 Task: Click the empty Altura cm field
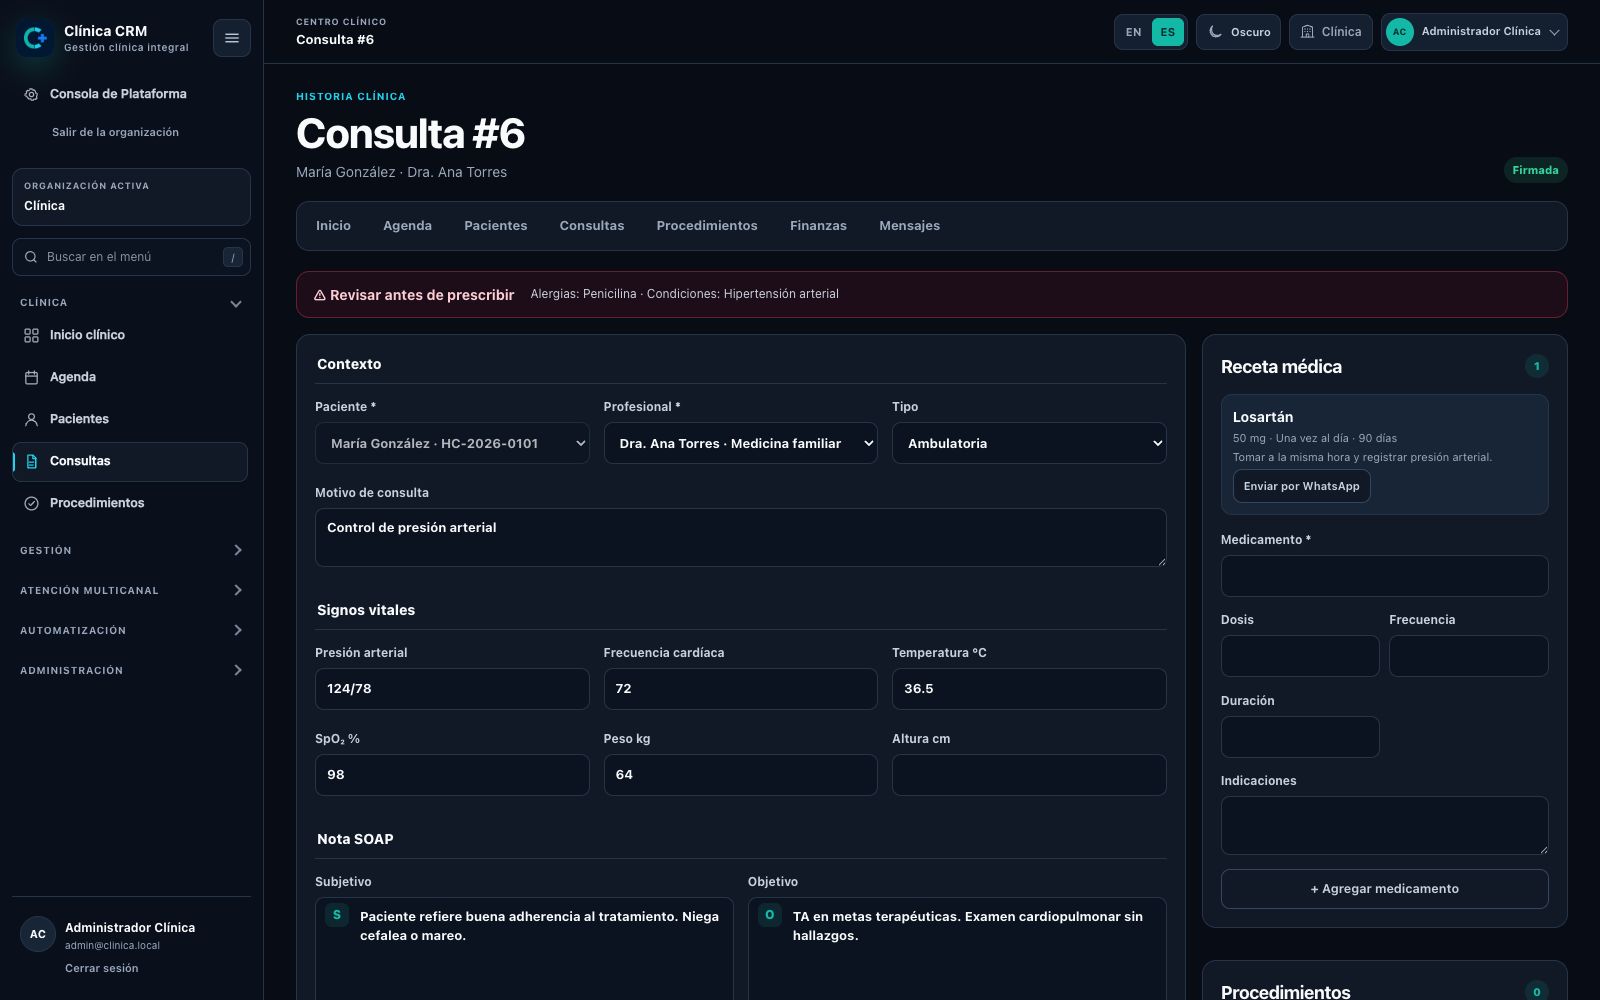pyautogui.click(x=1029, y=775)
